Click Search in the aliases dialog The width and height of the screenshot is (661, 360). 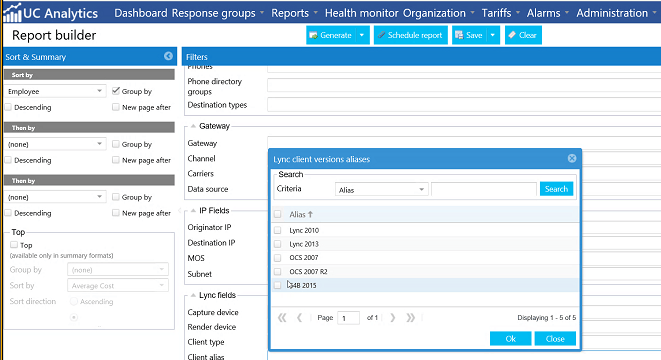pyautogui.click(x=556, y=189)
